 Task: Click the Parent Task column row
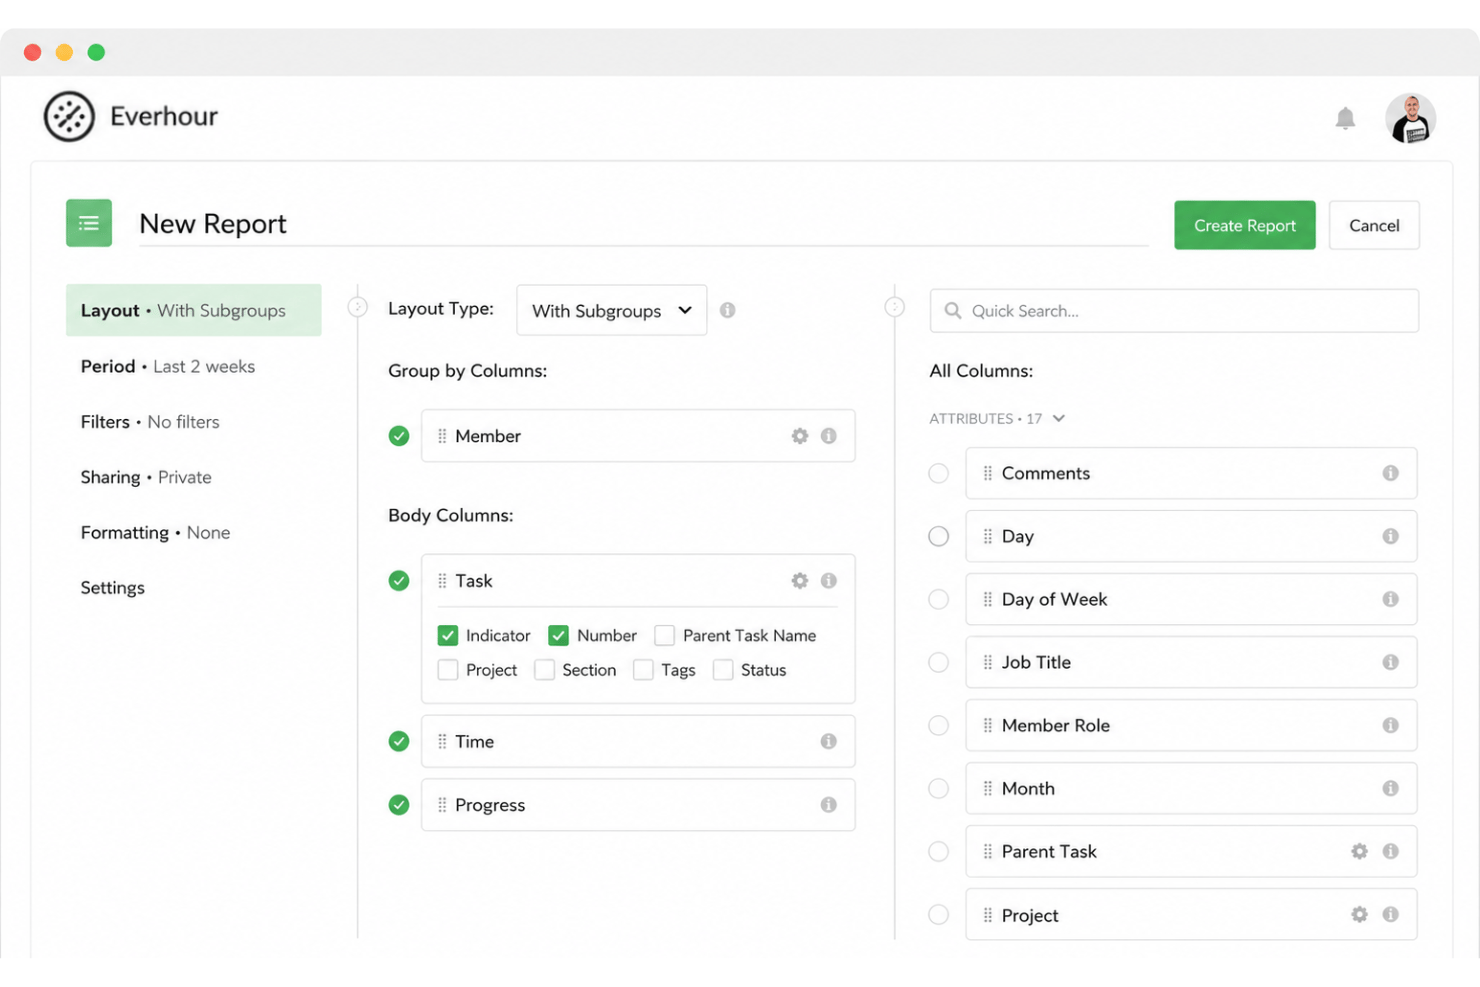click(x=1191, y=851)
